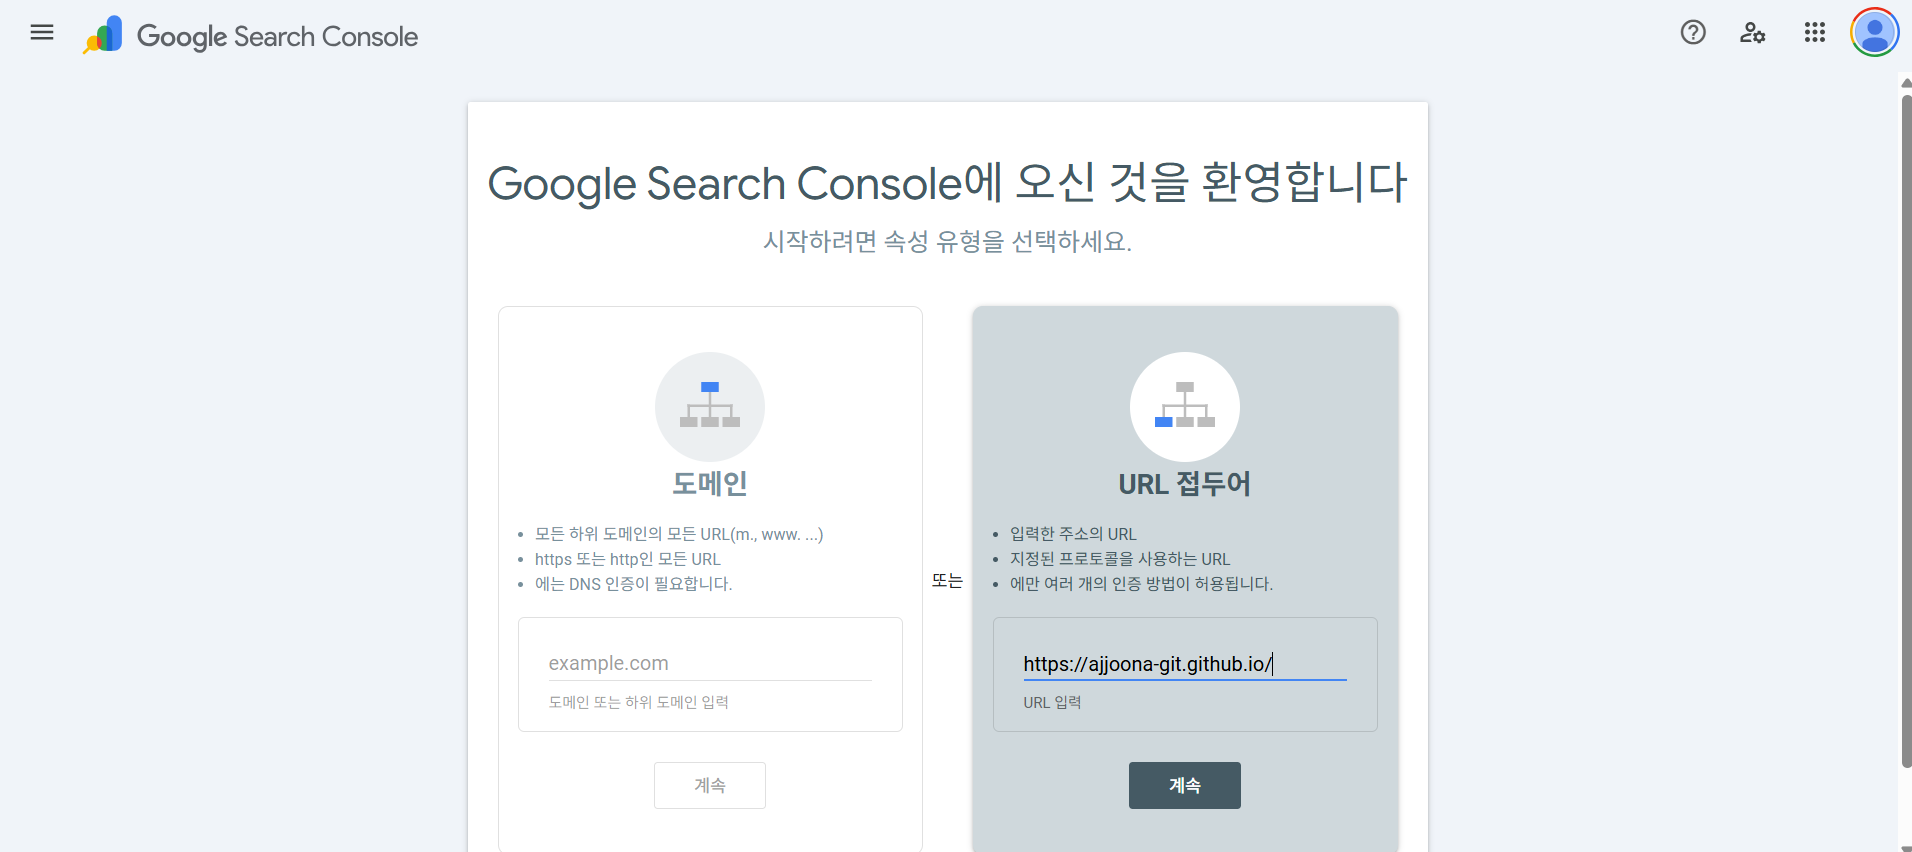Click the Google Search Console title text
Screen dimensions: 1912x852
tap(277, 37)
